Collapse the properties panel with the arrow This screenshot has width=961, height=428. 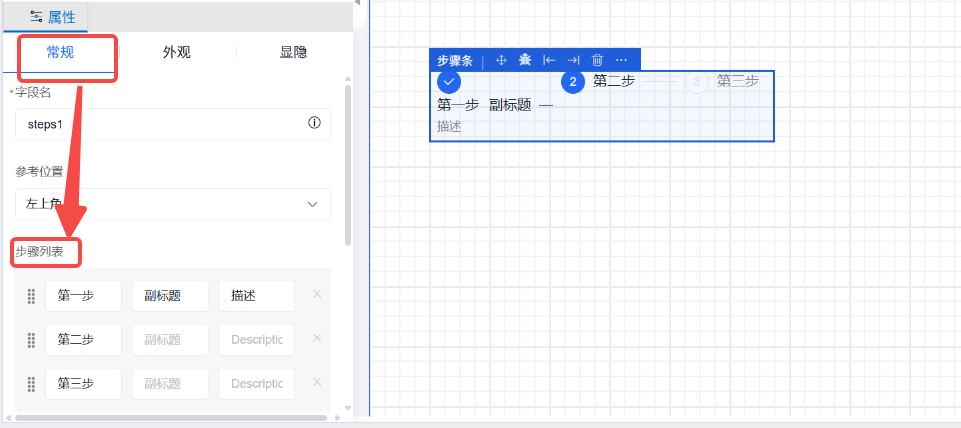(x=357, y=2)
